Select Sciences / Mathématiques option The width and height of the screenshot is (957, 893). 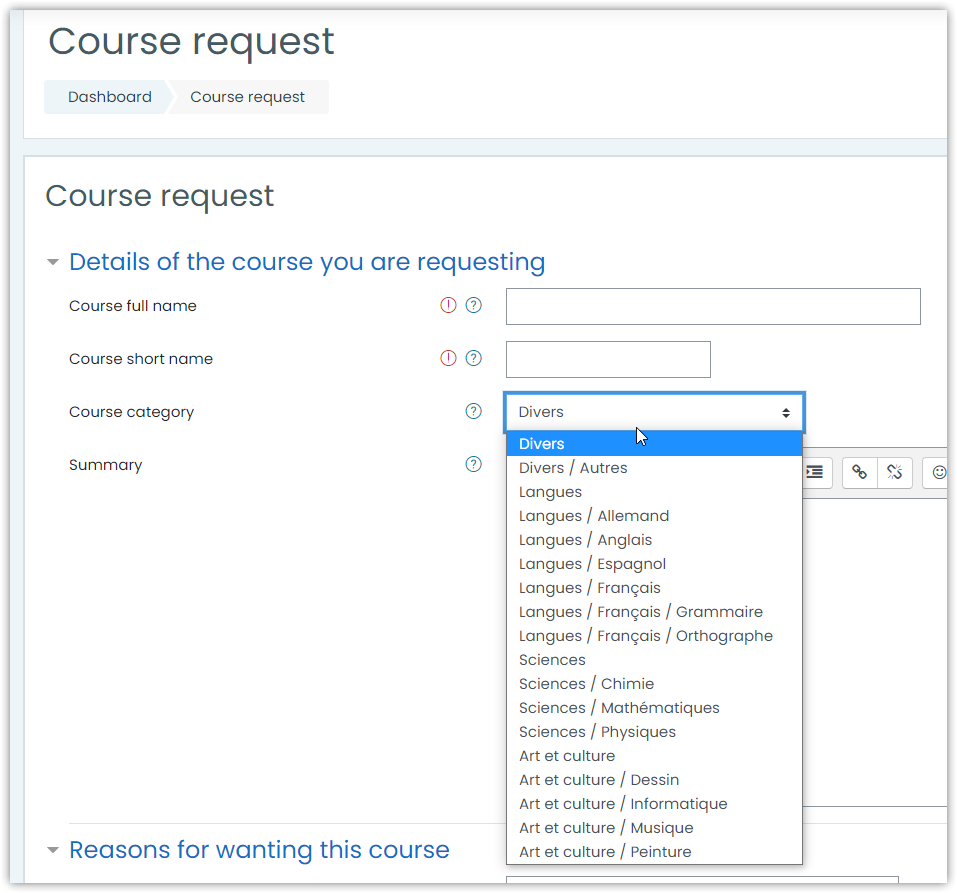tap(654, 708)
